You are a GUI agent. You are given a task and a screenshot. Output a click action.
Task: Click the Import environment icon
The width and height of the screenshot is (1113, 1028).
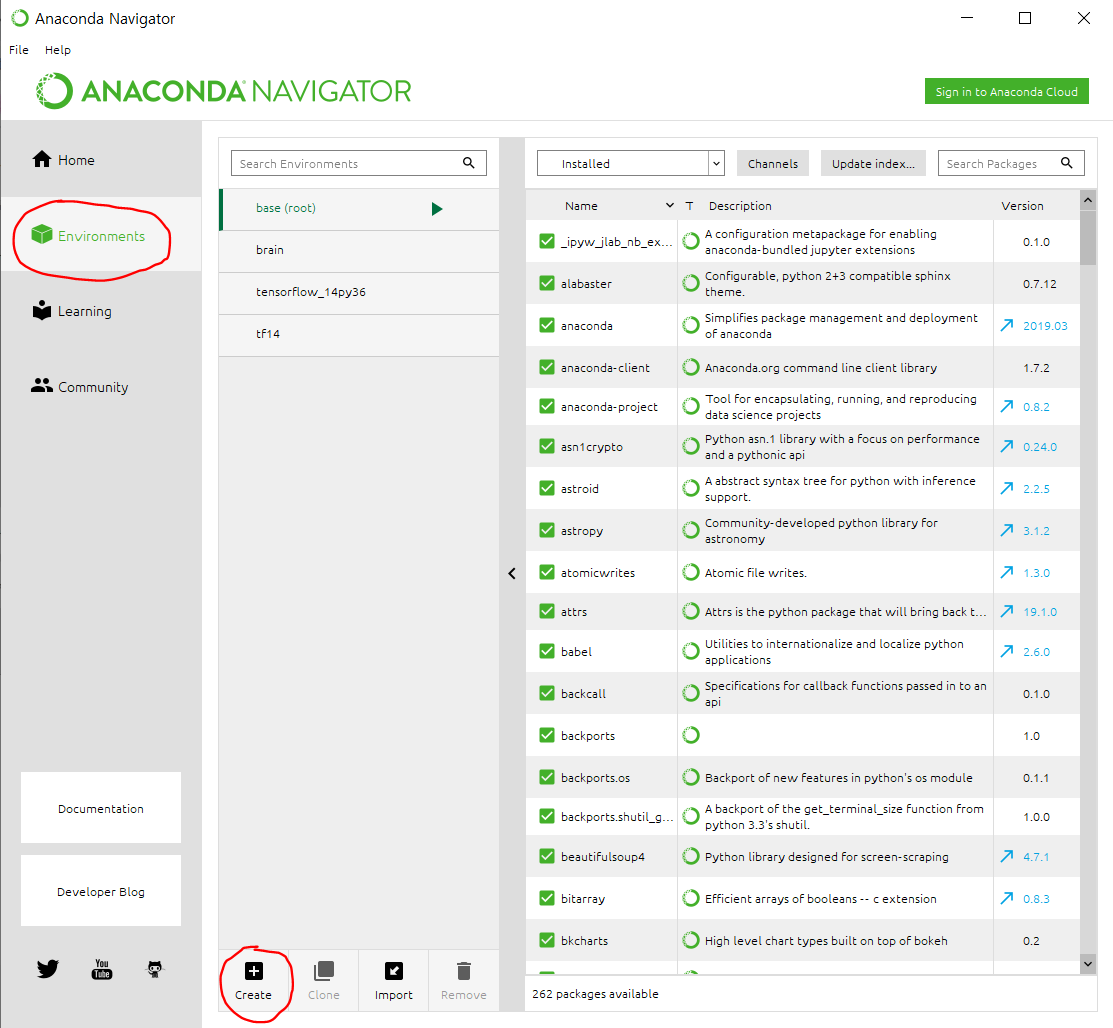(x=394, y=970)
